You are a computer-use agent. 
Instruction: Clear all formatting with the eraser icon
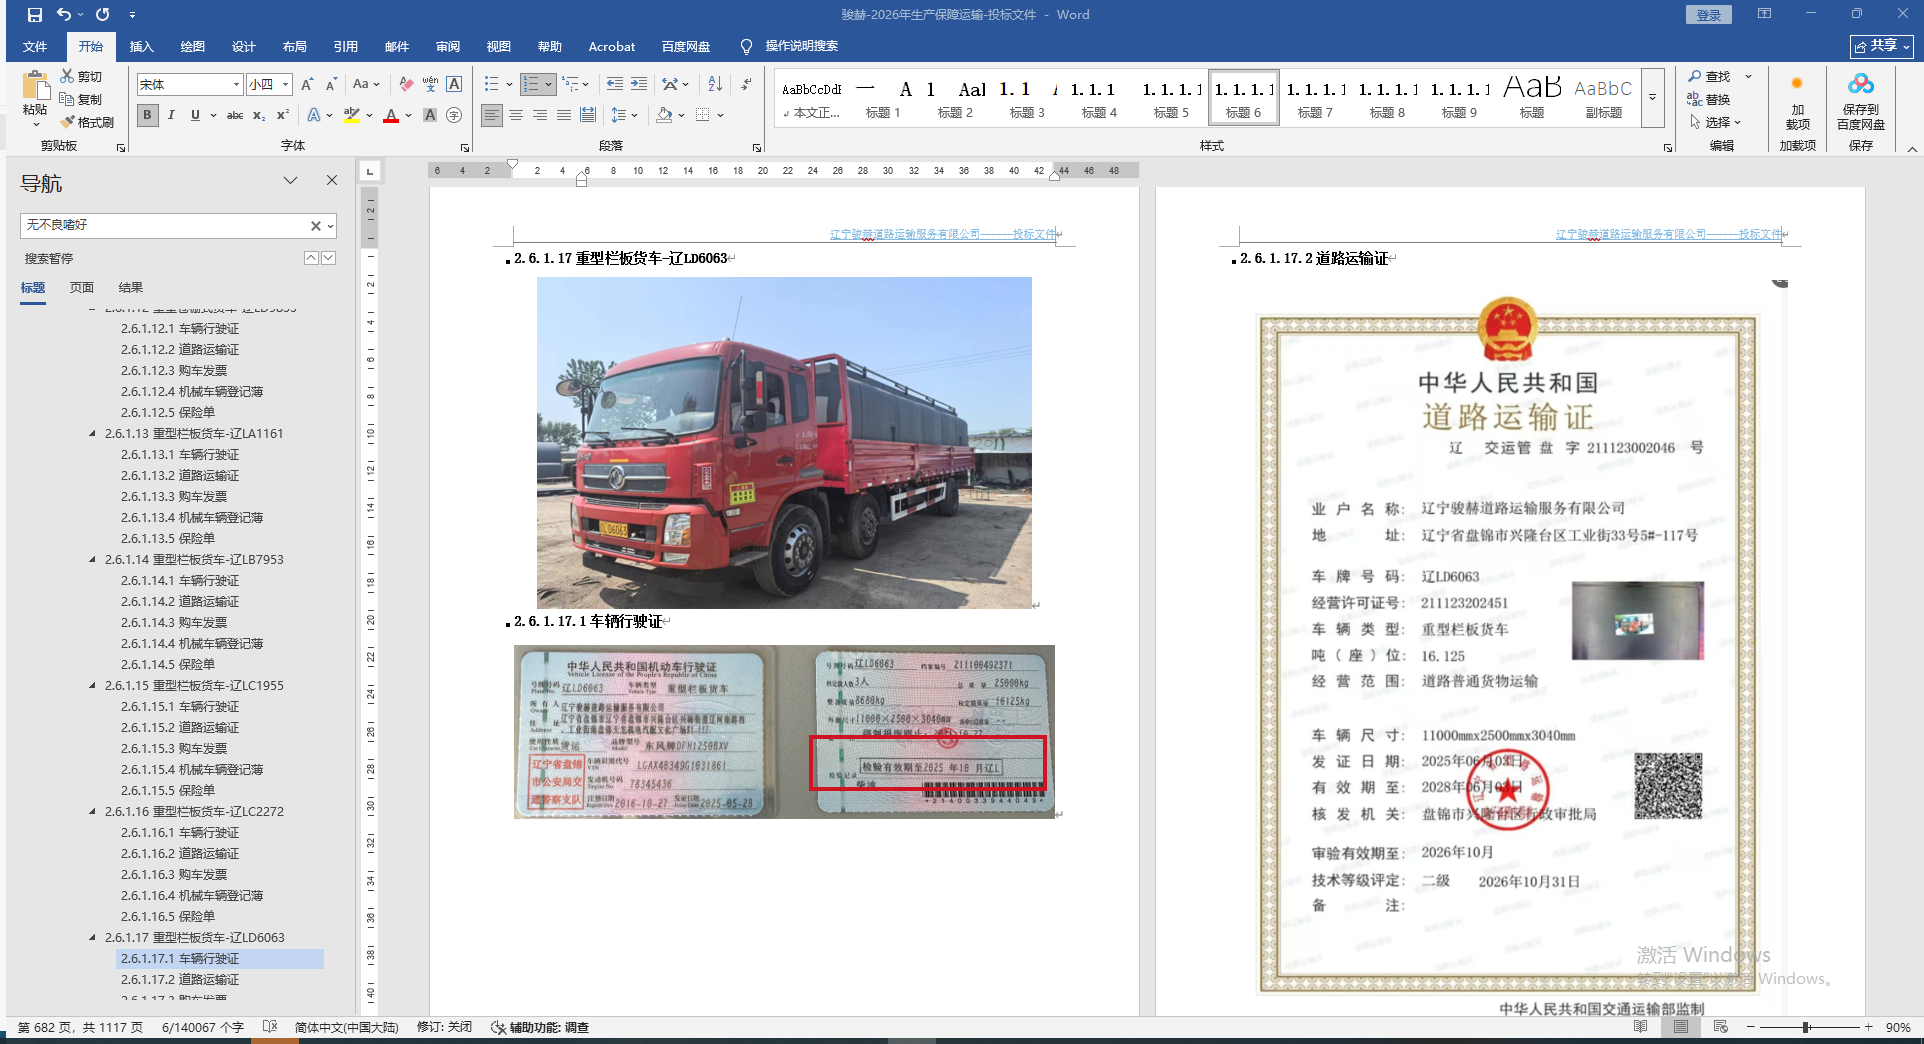click(x=405, y=85)
